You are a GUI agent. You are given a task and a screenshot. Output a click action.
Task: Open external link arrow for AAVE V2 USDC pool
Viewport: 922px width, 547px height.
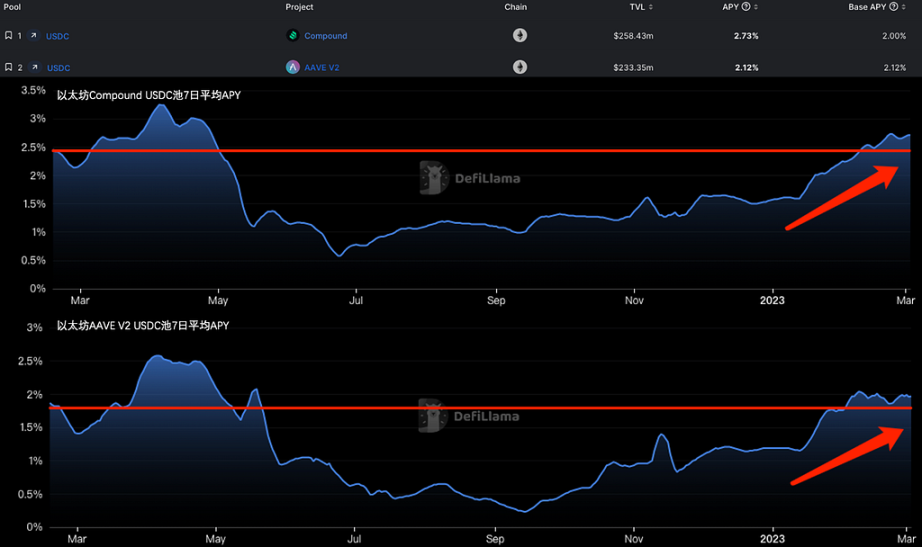[x=35, y=67]
